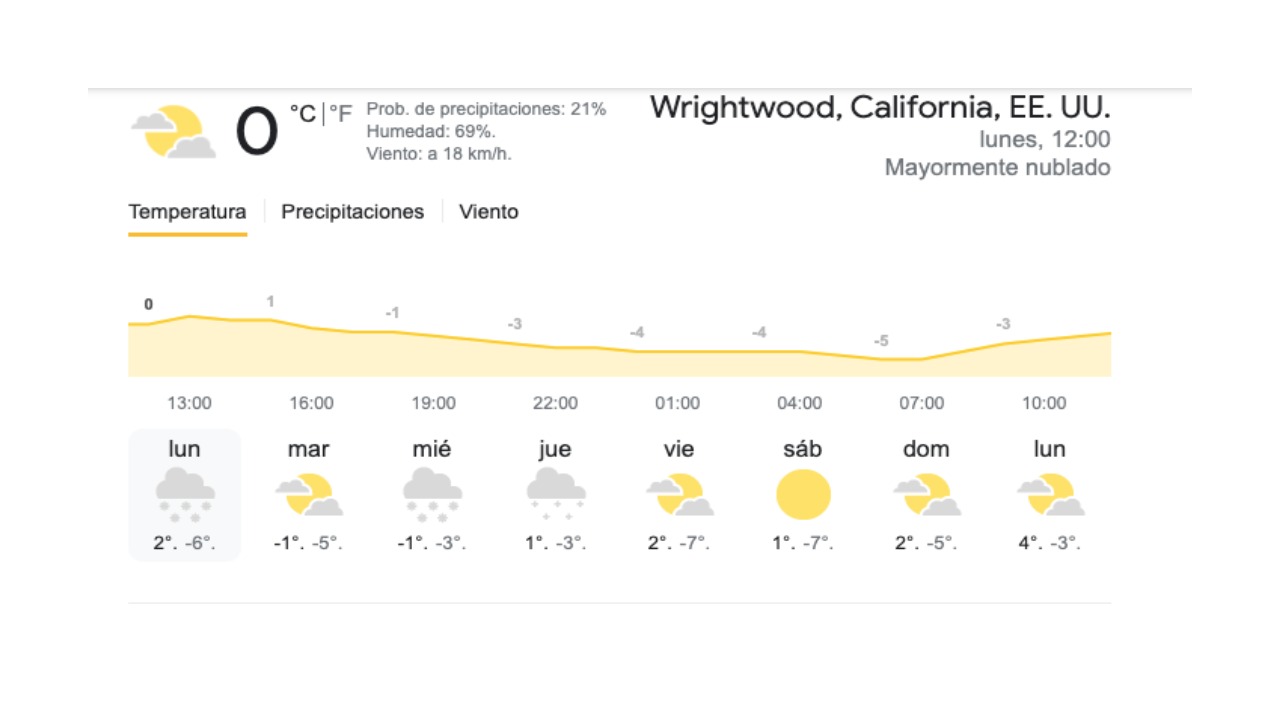This screenshot has width=1280, height=720.
Task: Select the sáb day label
Action: tap(803, 449)
